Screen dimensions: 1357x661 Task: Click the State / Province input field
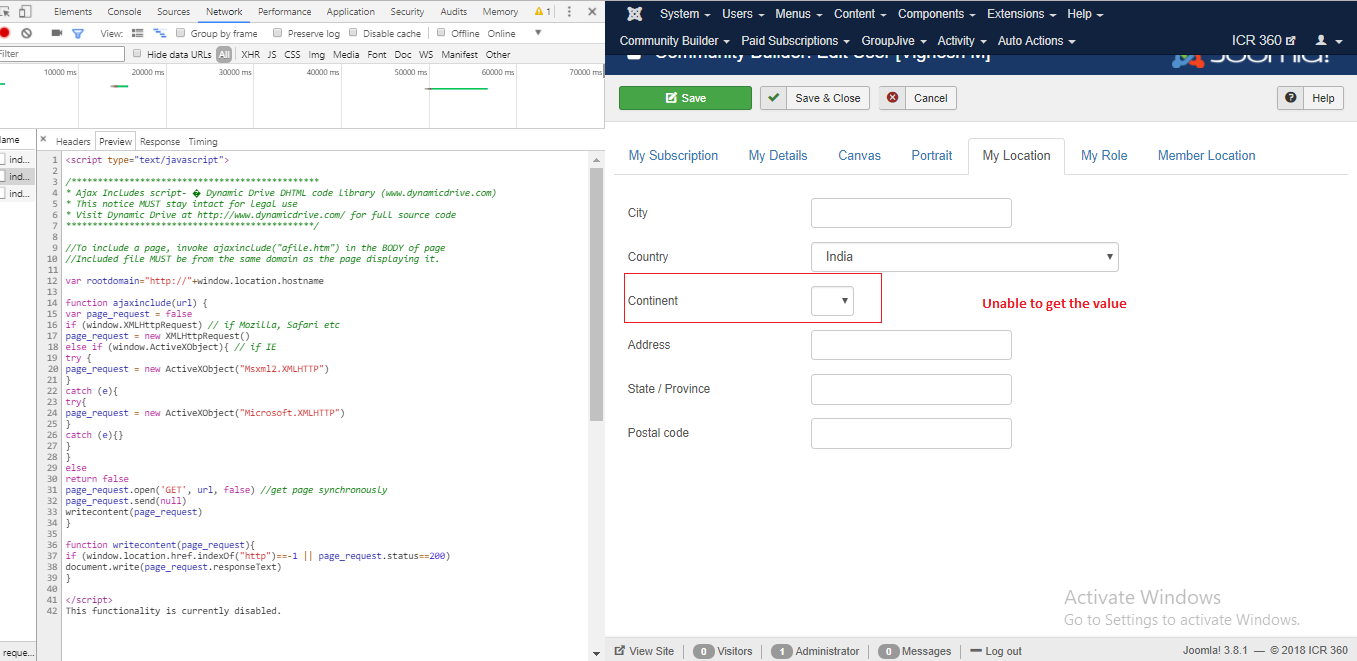tap(911, 389)
